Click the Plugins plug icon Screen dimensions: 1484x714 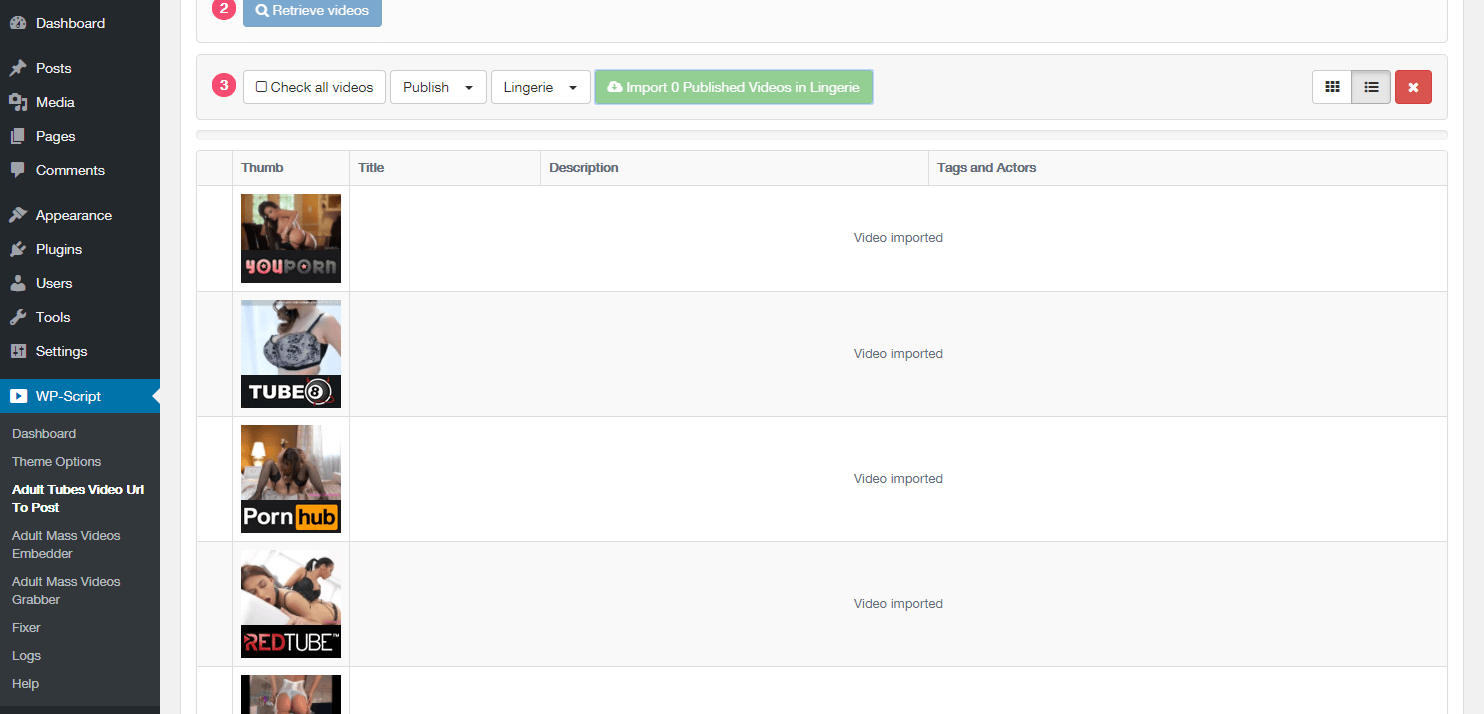point(18,249)
